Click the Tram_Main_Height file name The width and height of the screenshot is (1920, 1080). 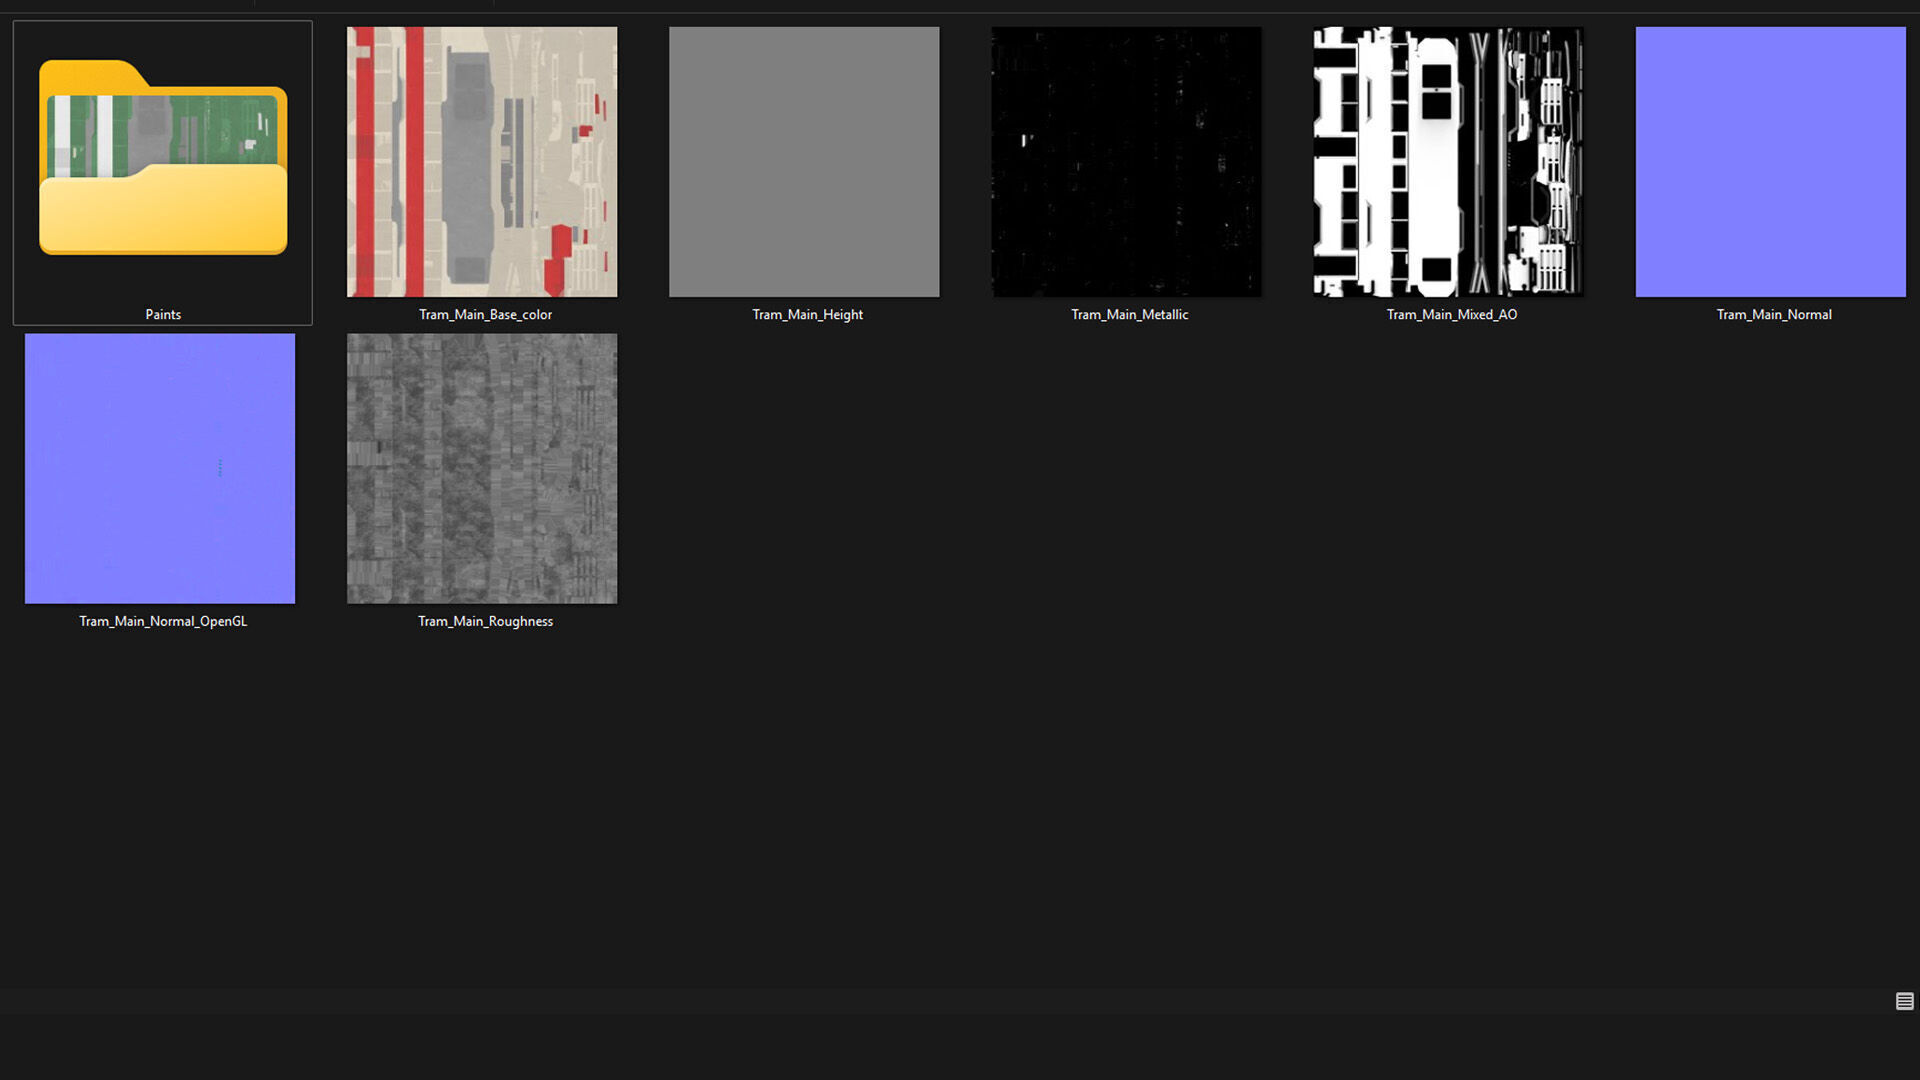point(807,314)
